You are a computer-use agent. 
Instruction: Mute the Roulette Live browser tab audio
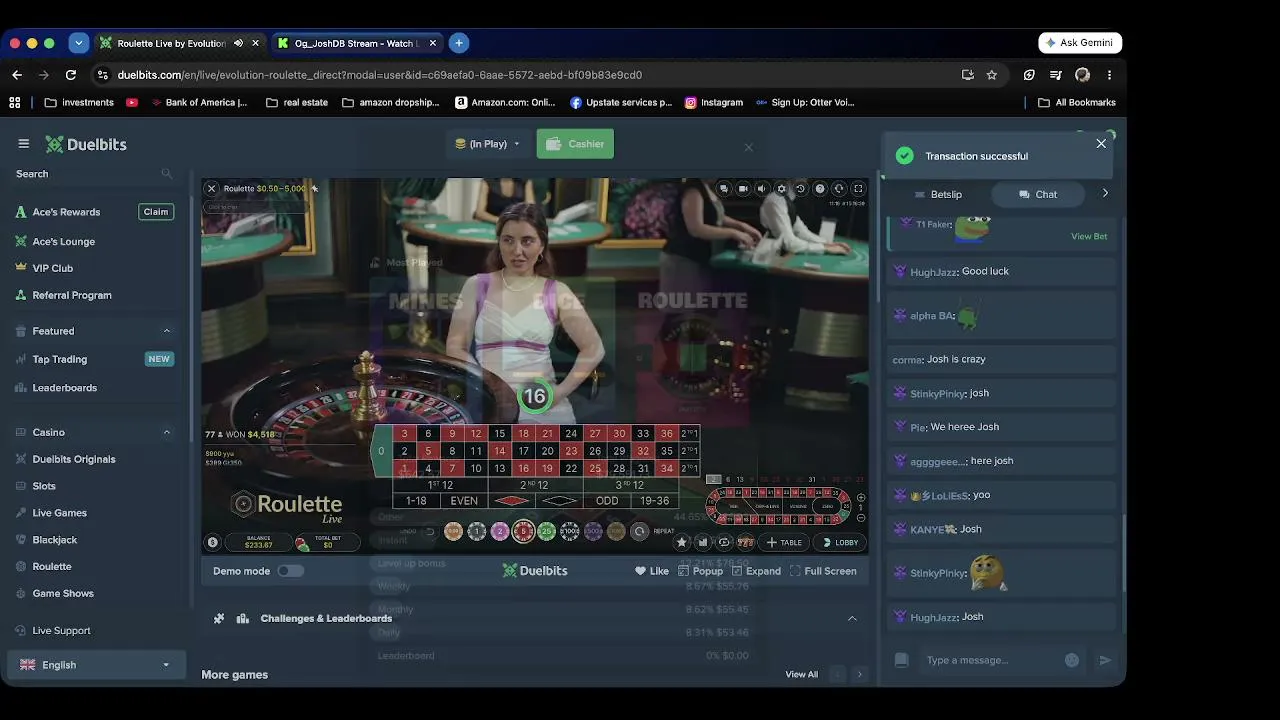[238, 43]
